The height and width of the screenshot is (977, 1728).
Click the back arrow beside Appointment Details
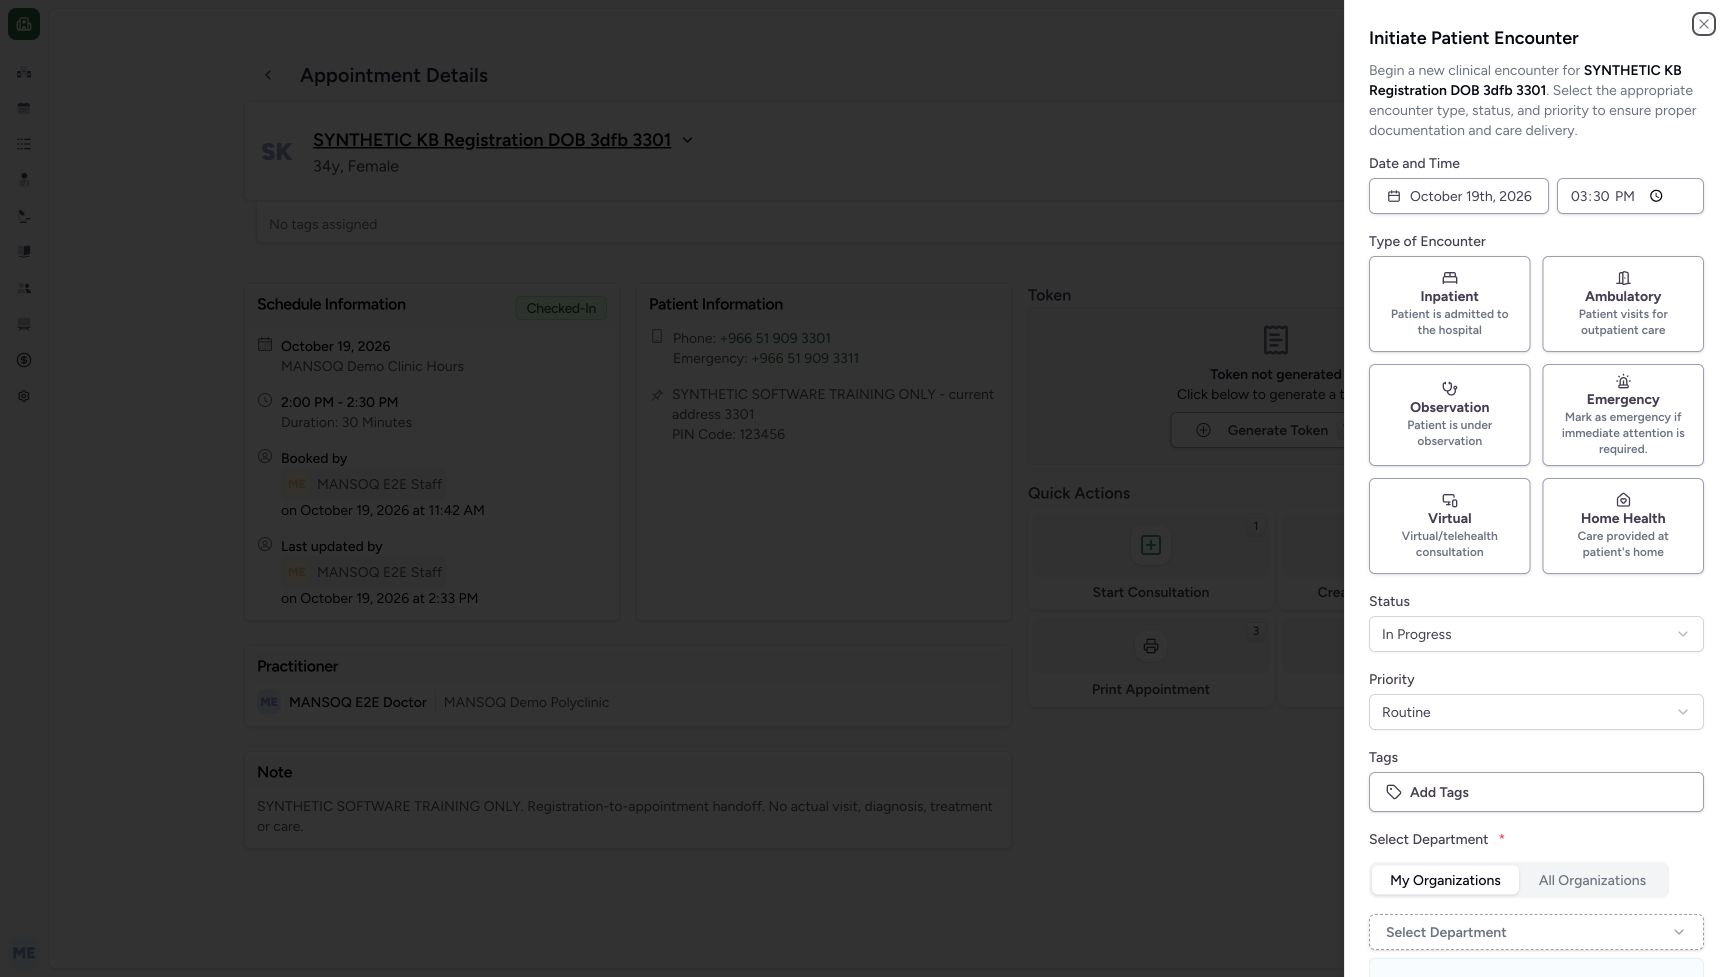268,75
